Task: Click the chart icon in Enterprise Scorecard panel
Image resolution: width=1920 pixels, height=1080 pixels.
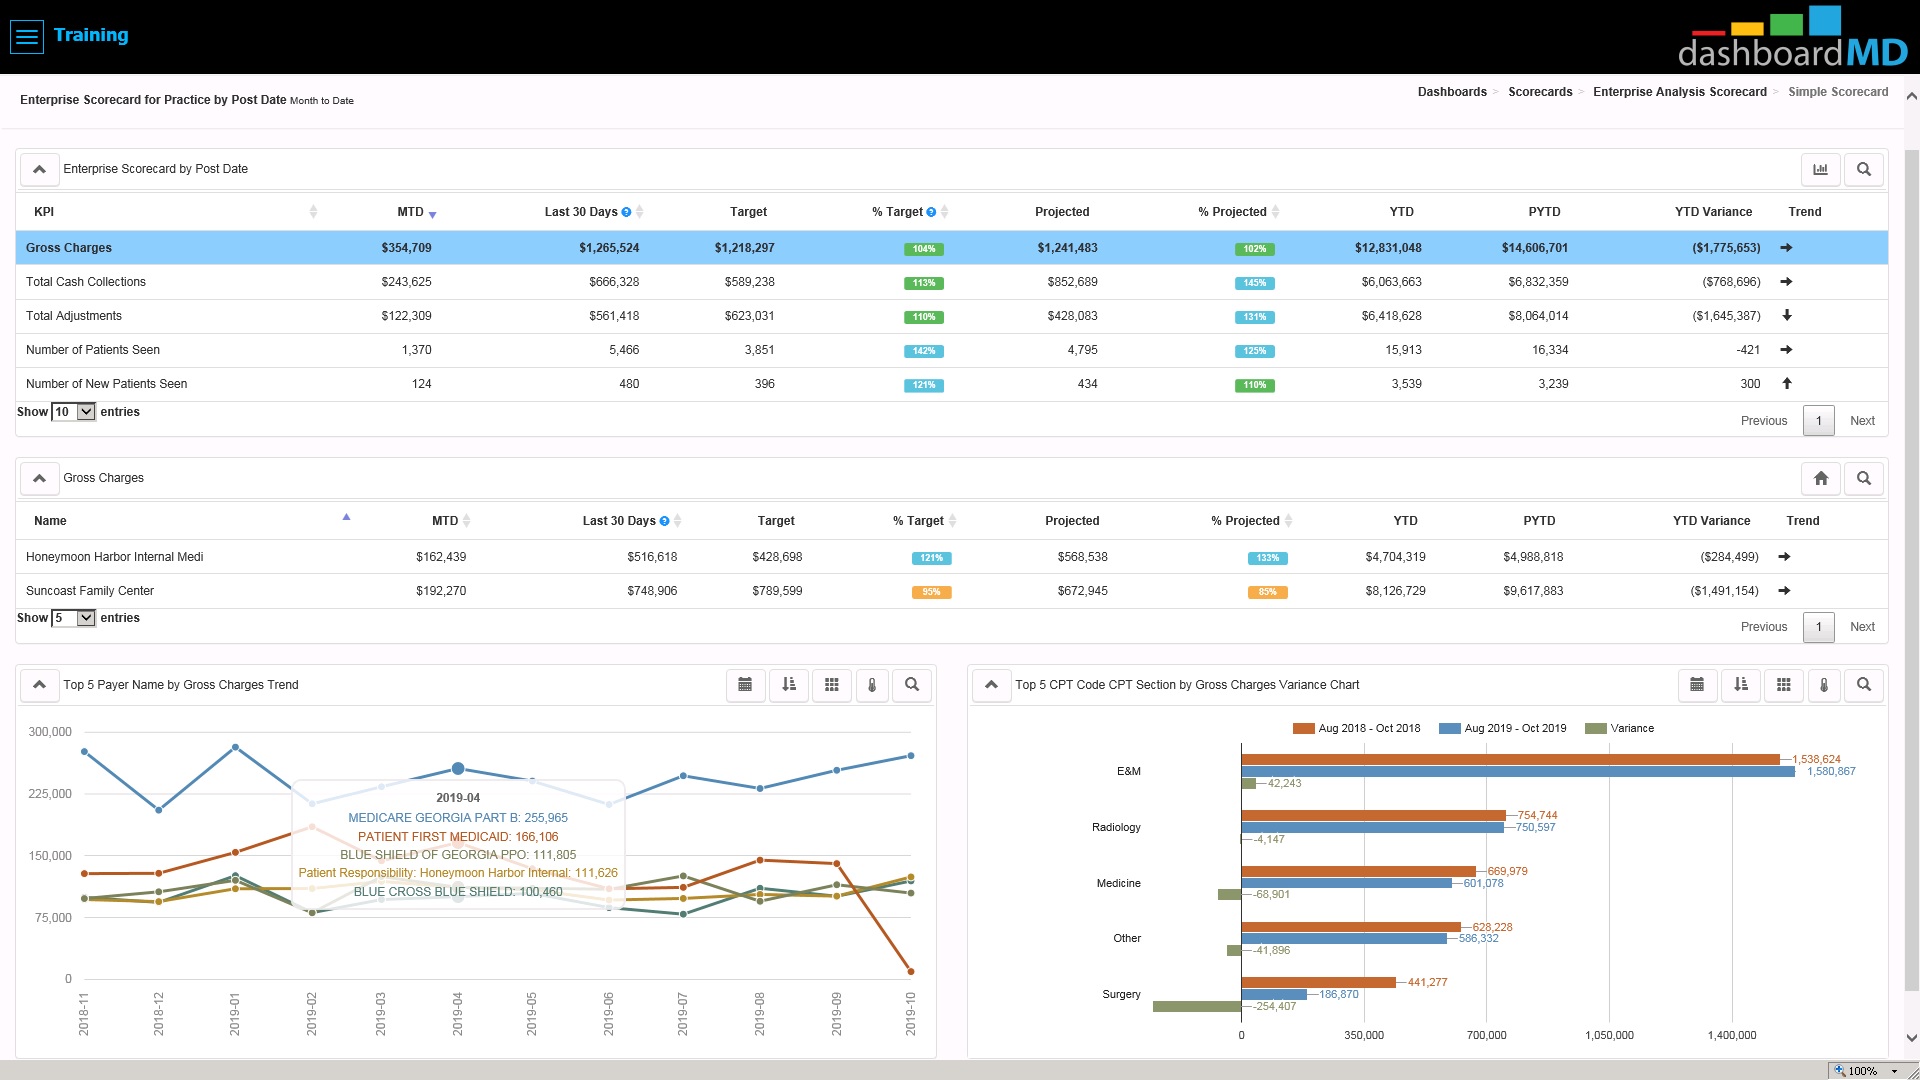Action: coord(1820,169)
